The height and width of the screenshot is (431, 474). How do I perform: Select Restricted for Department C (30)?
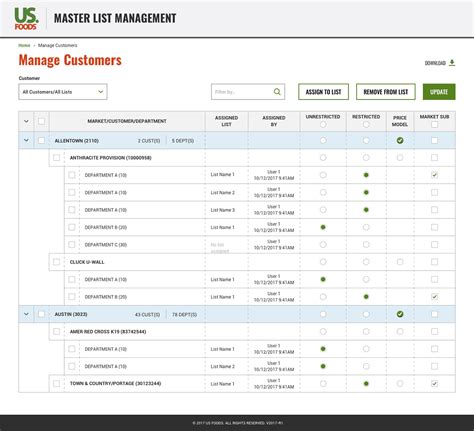pyautogui.click(x=366, y=245)
